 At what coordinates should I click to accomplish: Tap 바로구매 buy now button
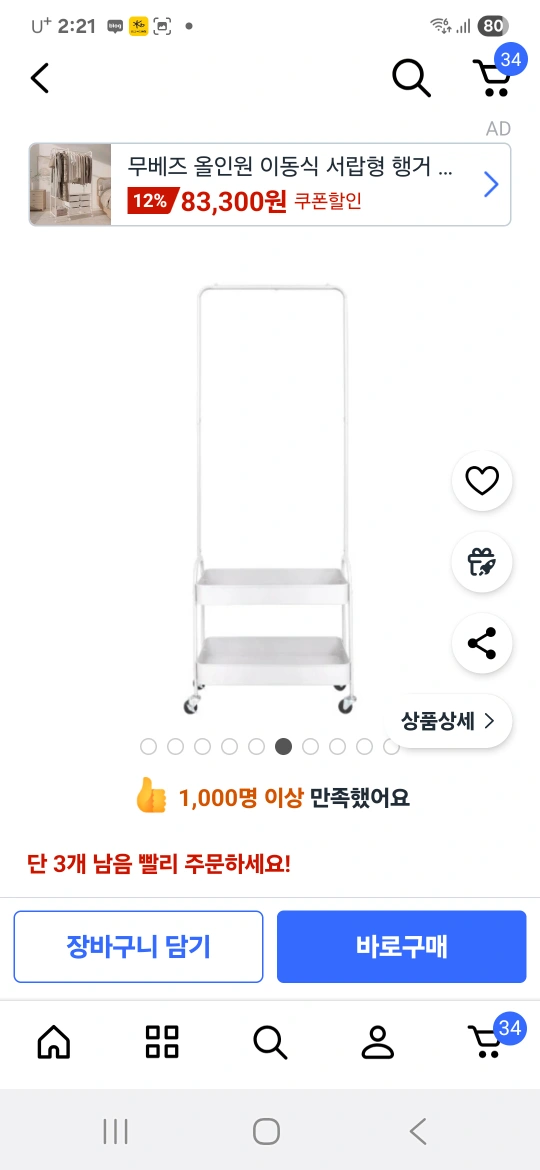pyautogui.click(x=401, y=946)
